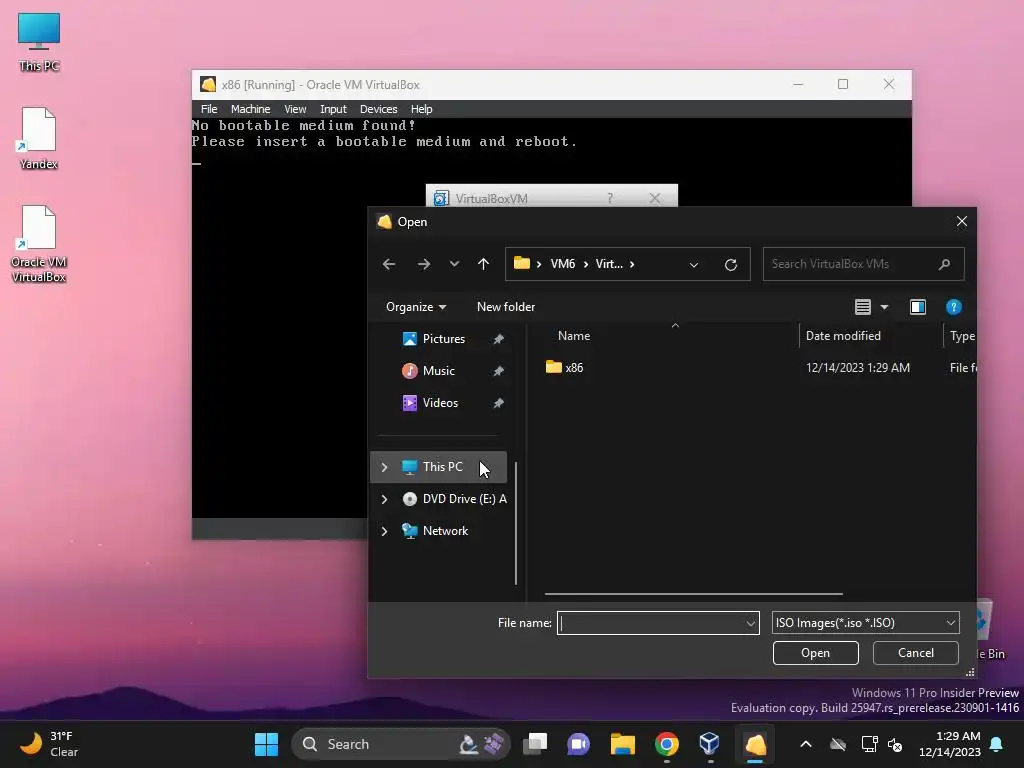Open the dialog help question mark icon
This screenshot has height=768, width=1024.
(x=953, y=307)
